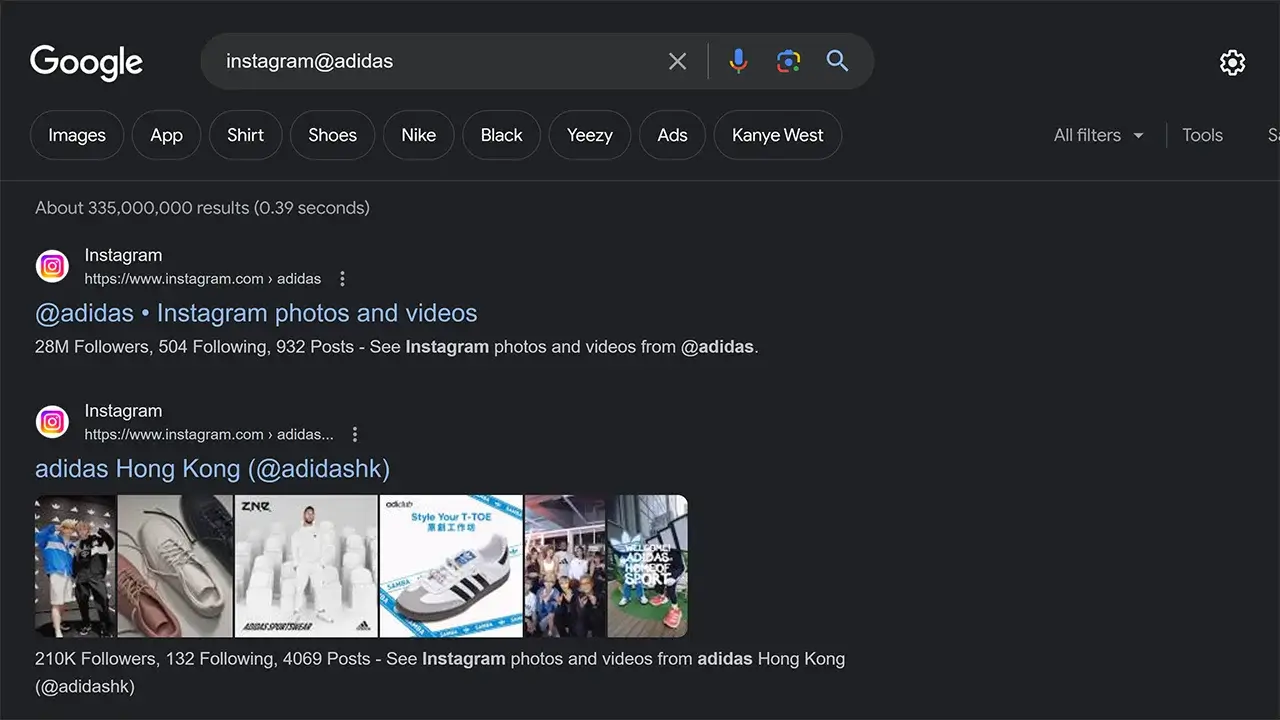Select the Ads filter chip
The width and height of the screenshot is (1280, 720).
(672, 135)
